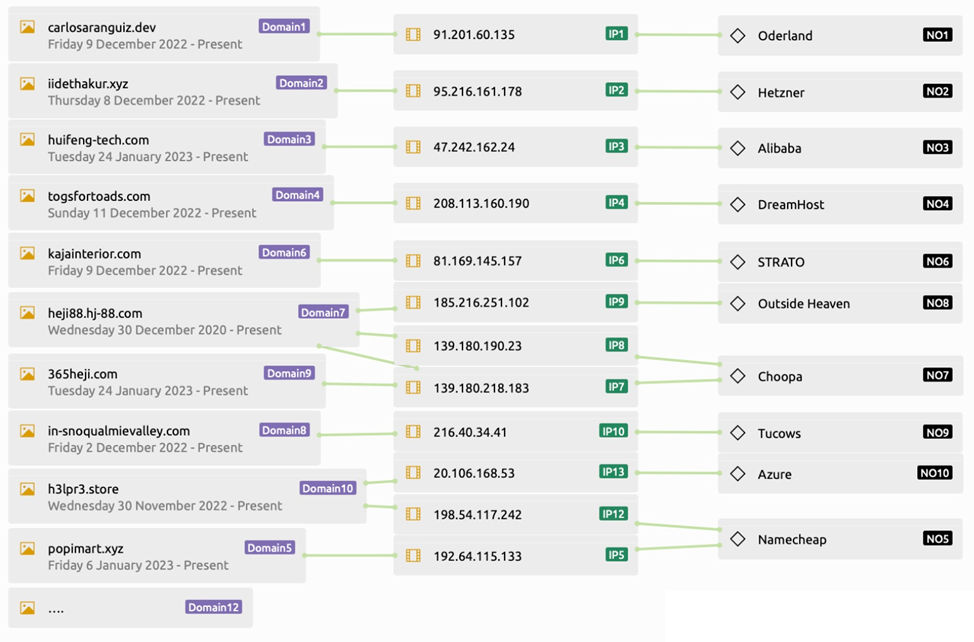974x642 pixels.
Task: Select the green IP1 badge
Action: pyautogui.click(x=616, y=34)
